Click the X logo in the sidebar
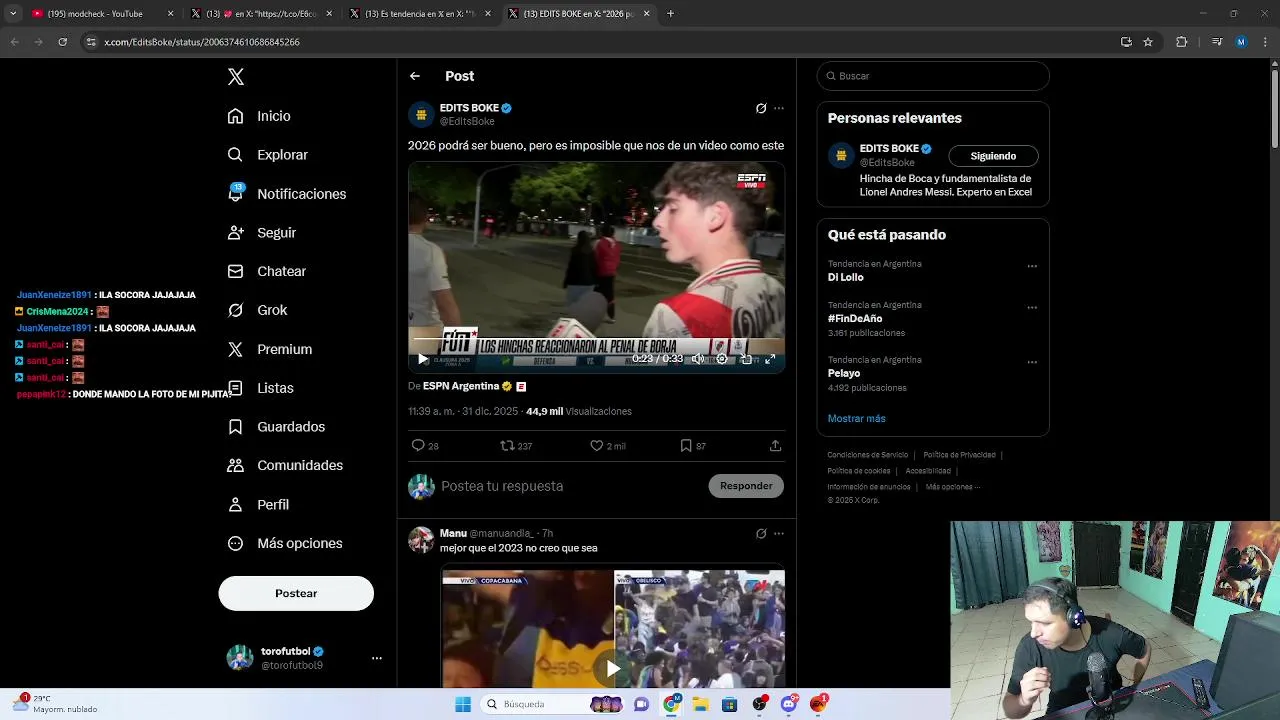Image resolution: width=1280 pixels, height=720 pixels. pyautogui.click(x=236, y=77)
